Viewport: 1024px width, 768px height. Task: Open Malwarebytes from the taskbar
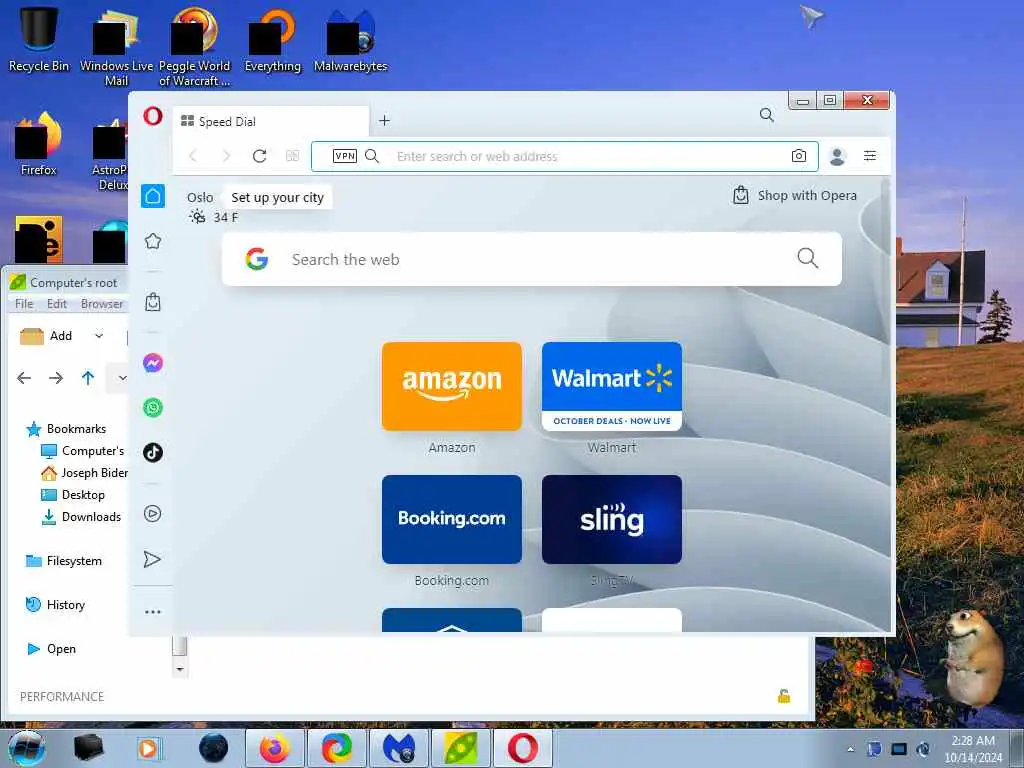pos(399,748)
